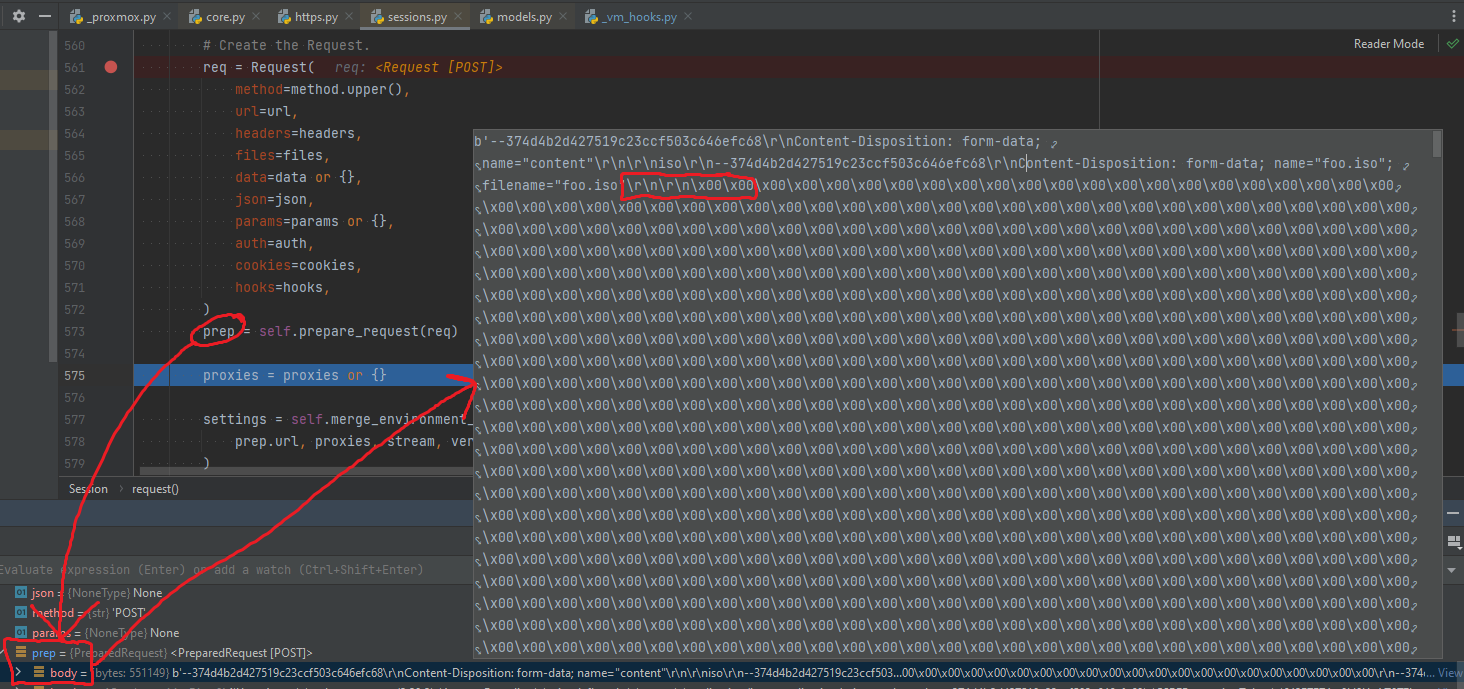Click line number 575 in gutter
Viewport: 1464px width, 689px height.
74,375
